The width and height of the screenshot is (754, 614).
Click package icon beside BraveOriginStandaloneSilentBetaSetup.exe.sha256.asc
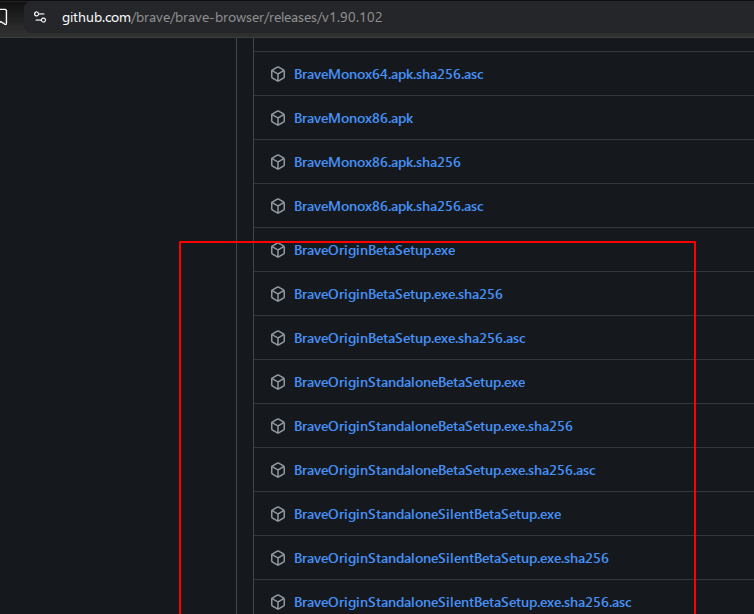pyautogui.click(x=278, y=602)
